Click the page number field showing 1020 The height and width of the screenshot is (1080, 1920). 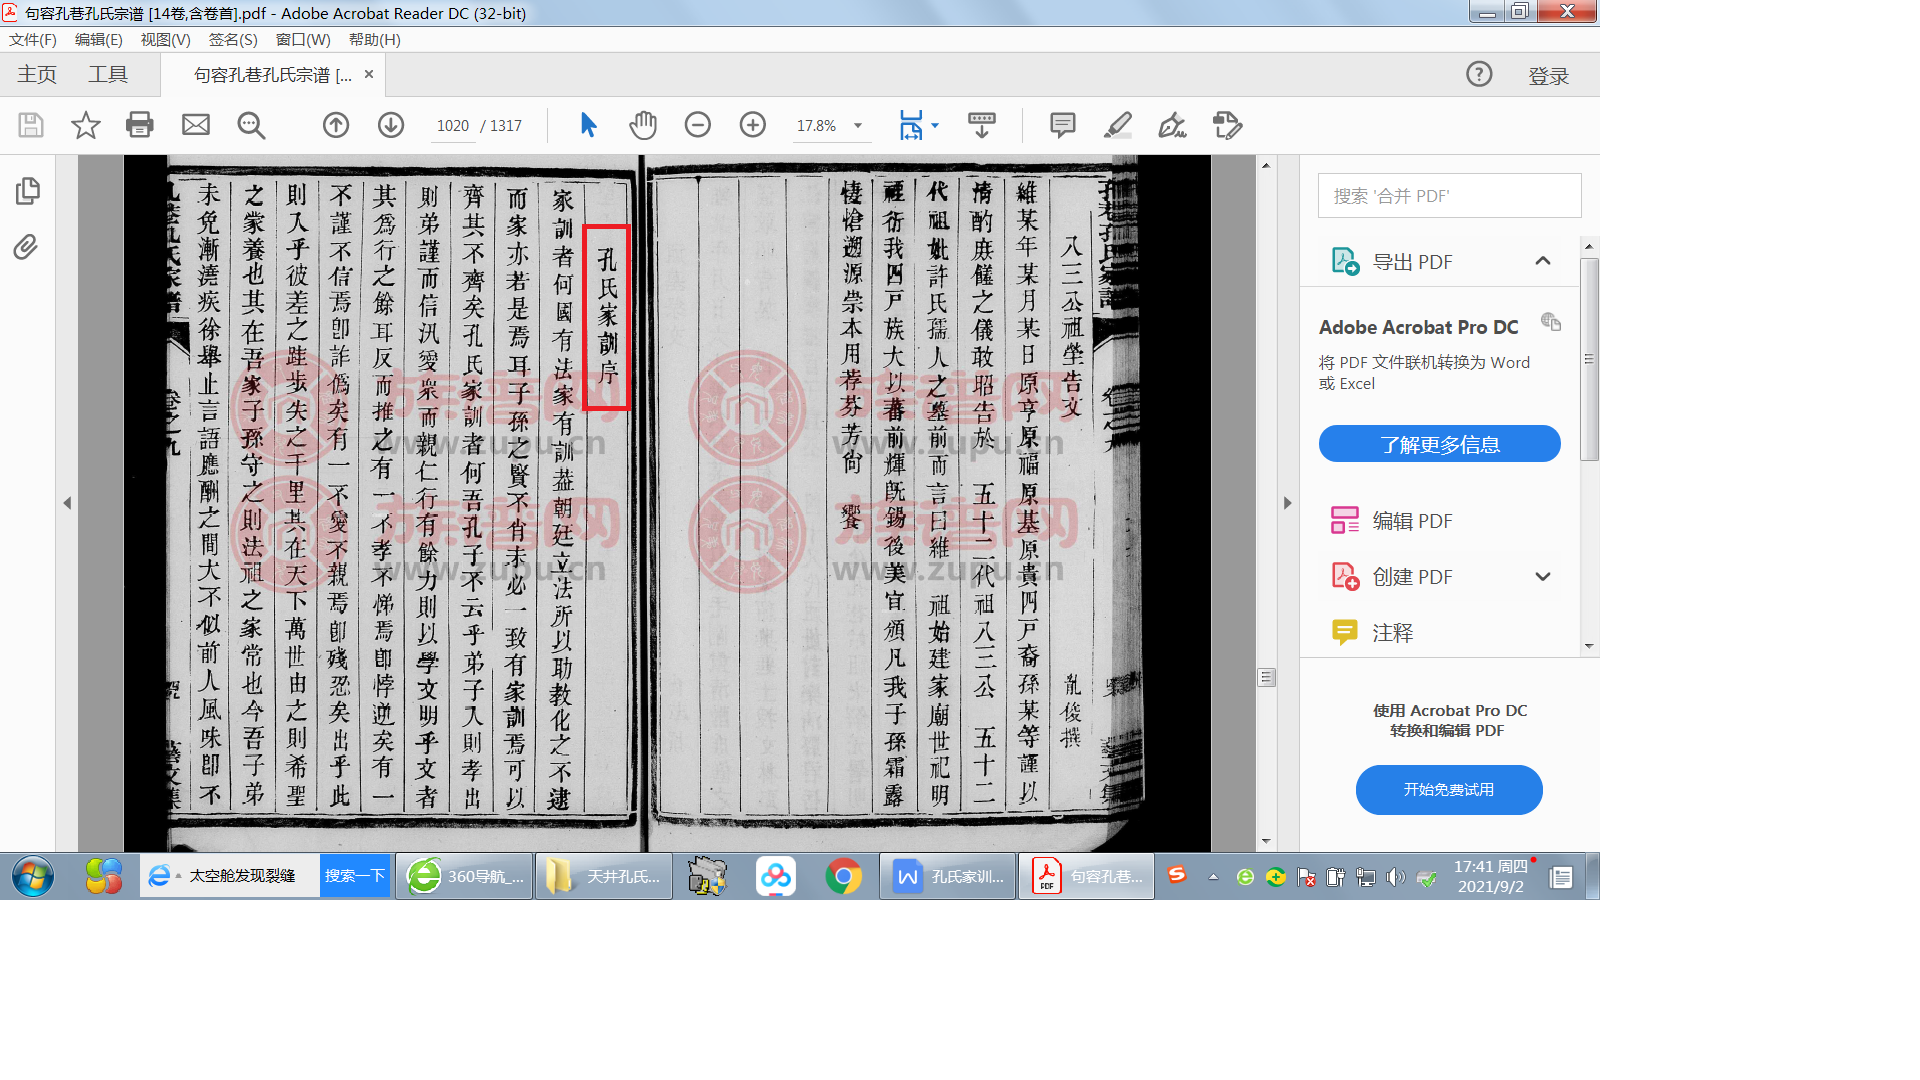point(453,126)
